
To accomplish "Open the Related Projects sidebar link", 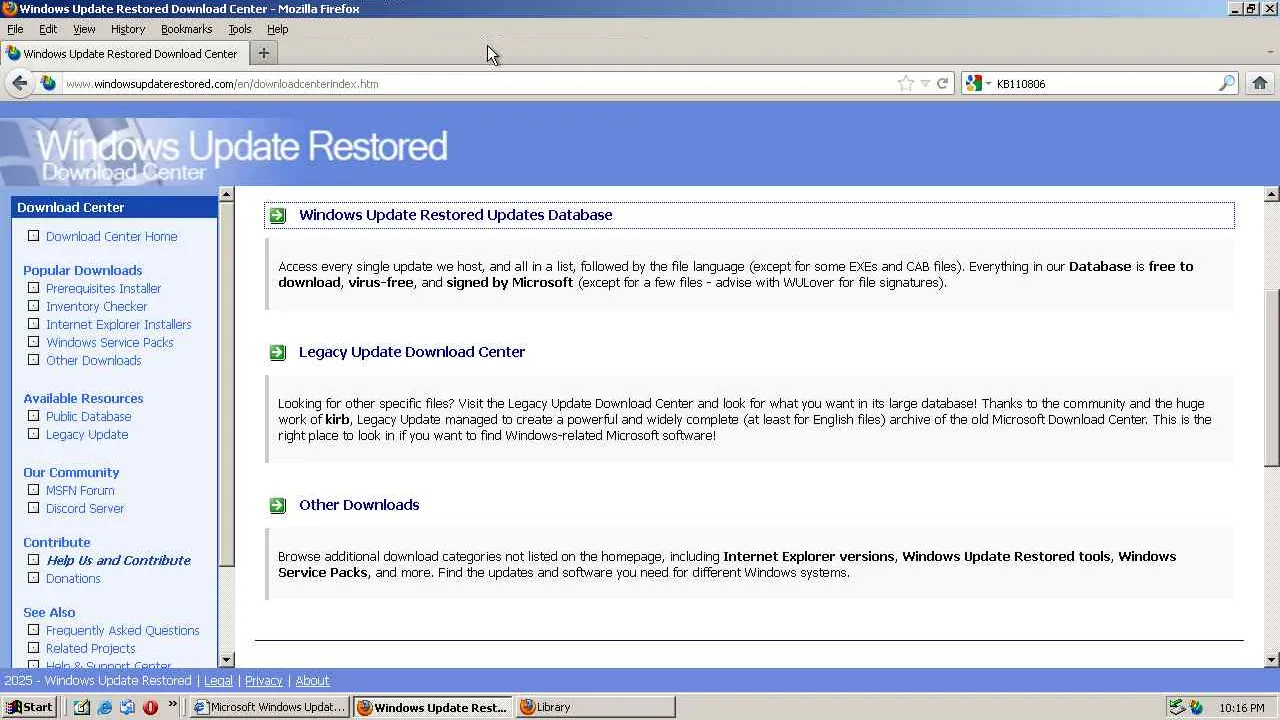I will (91, 649).
